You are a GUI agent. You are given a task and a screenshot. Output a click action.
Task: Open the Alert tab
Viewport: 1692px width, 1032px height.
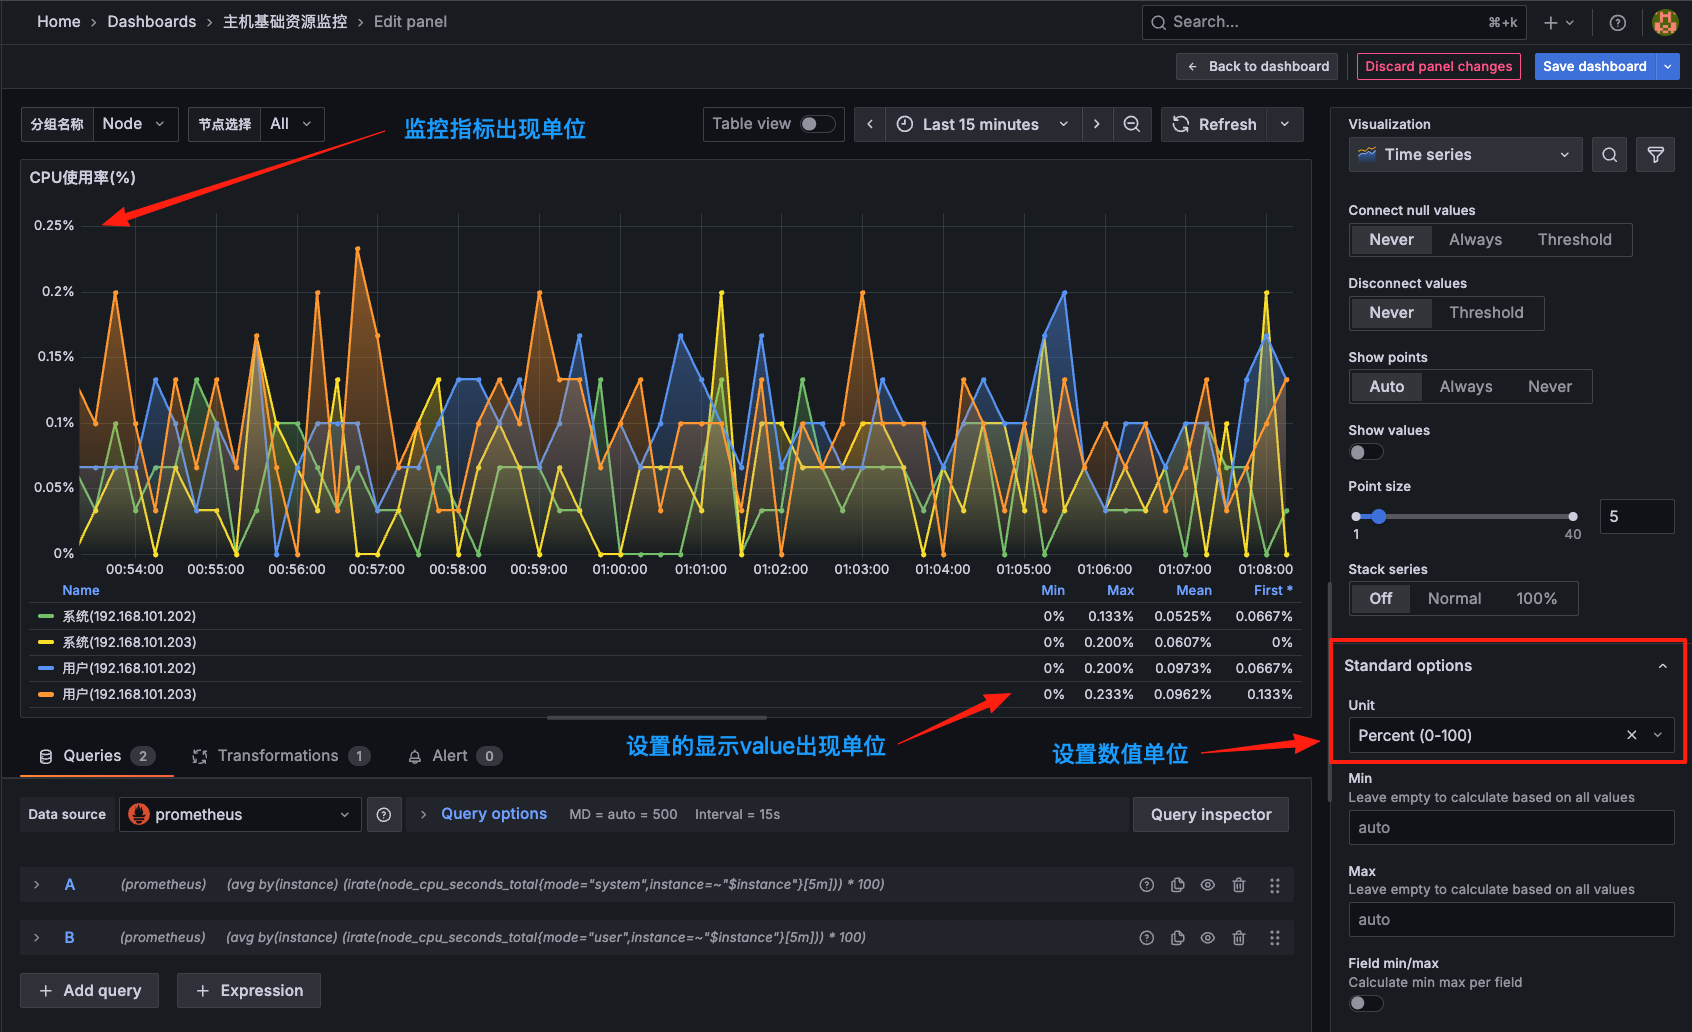[453, 755]
